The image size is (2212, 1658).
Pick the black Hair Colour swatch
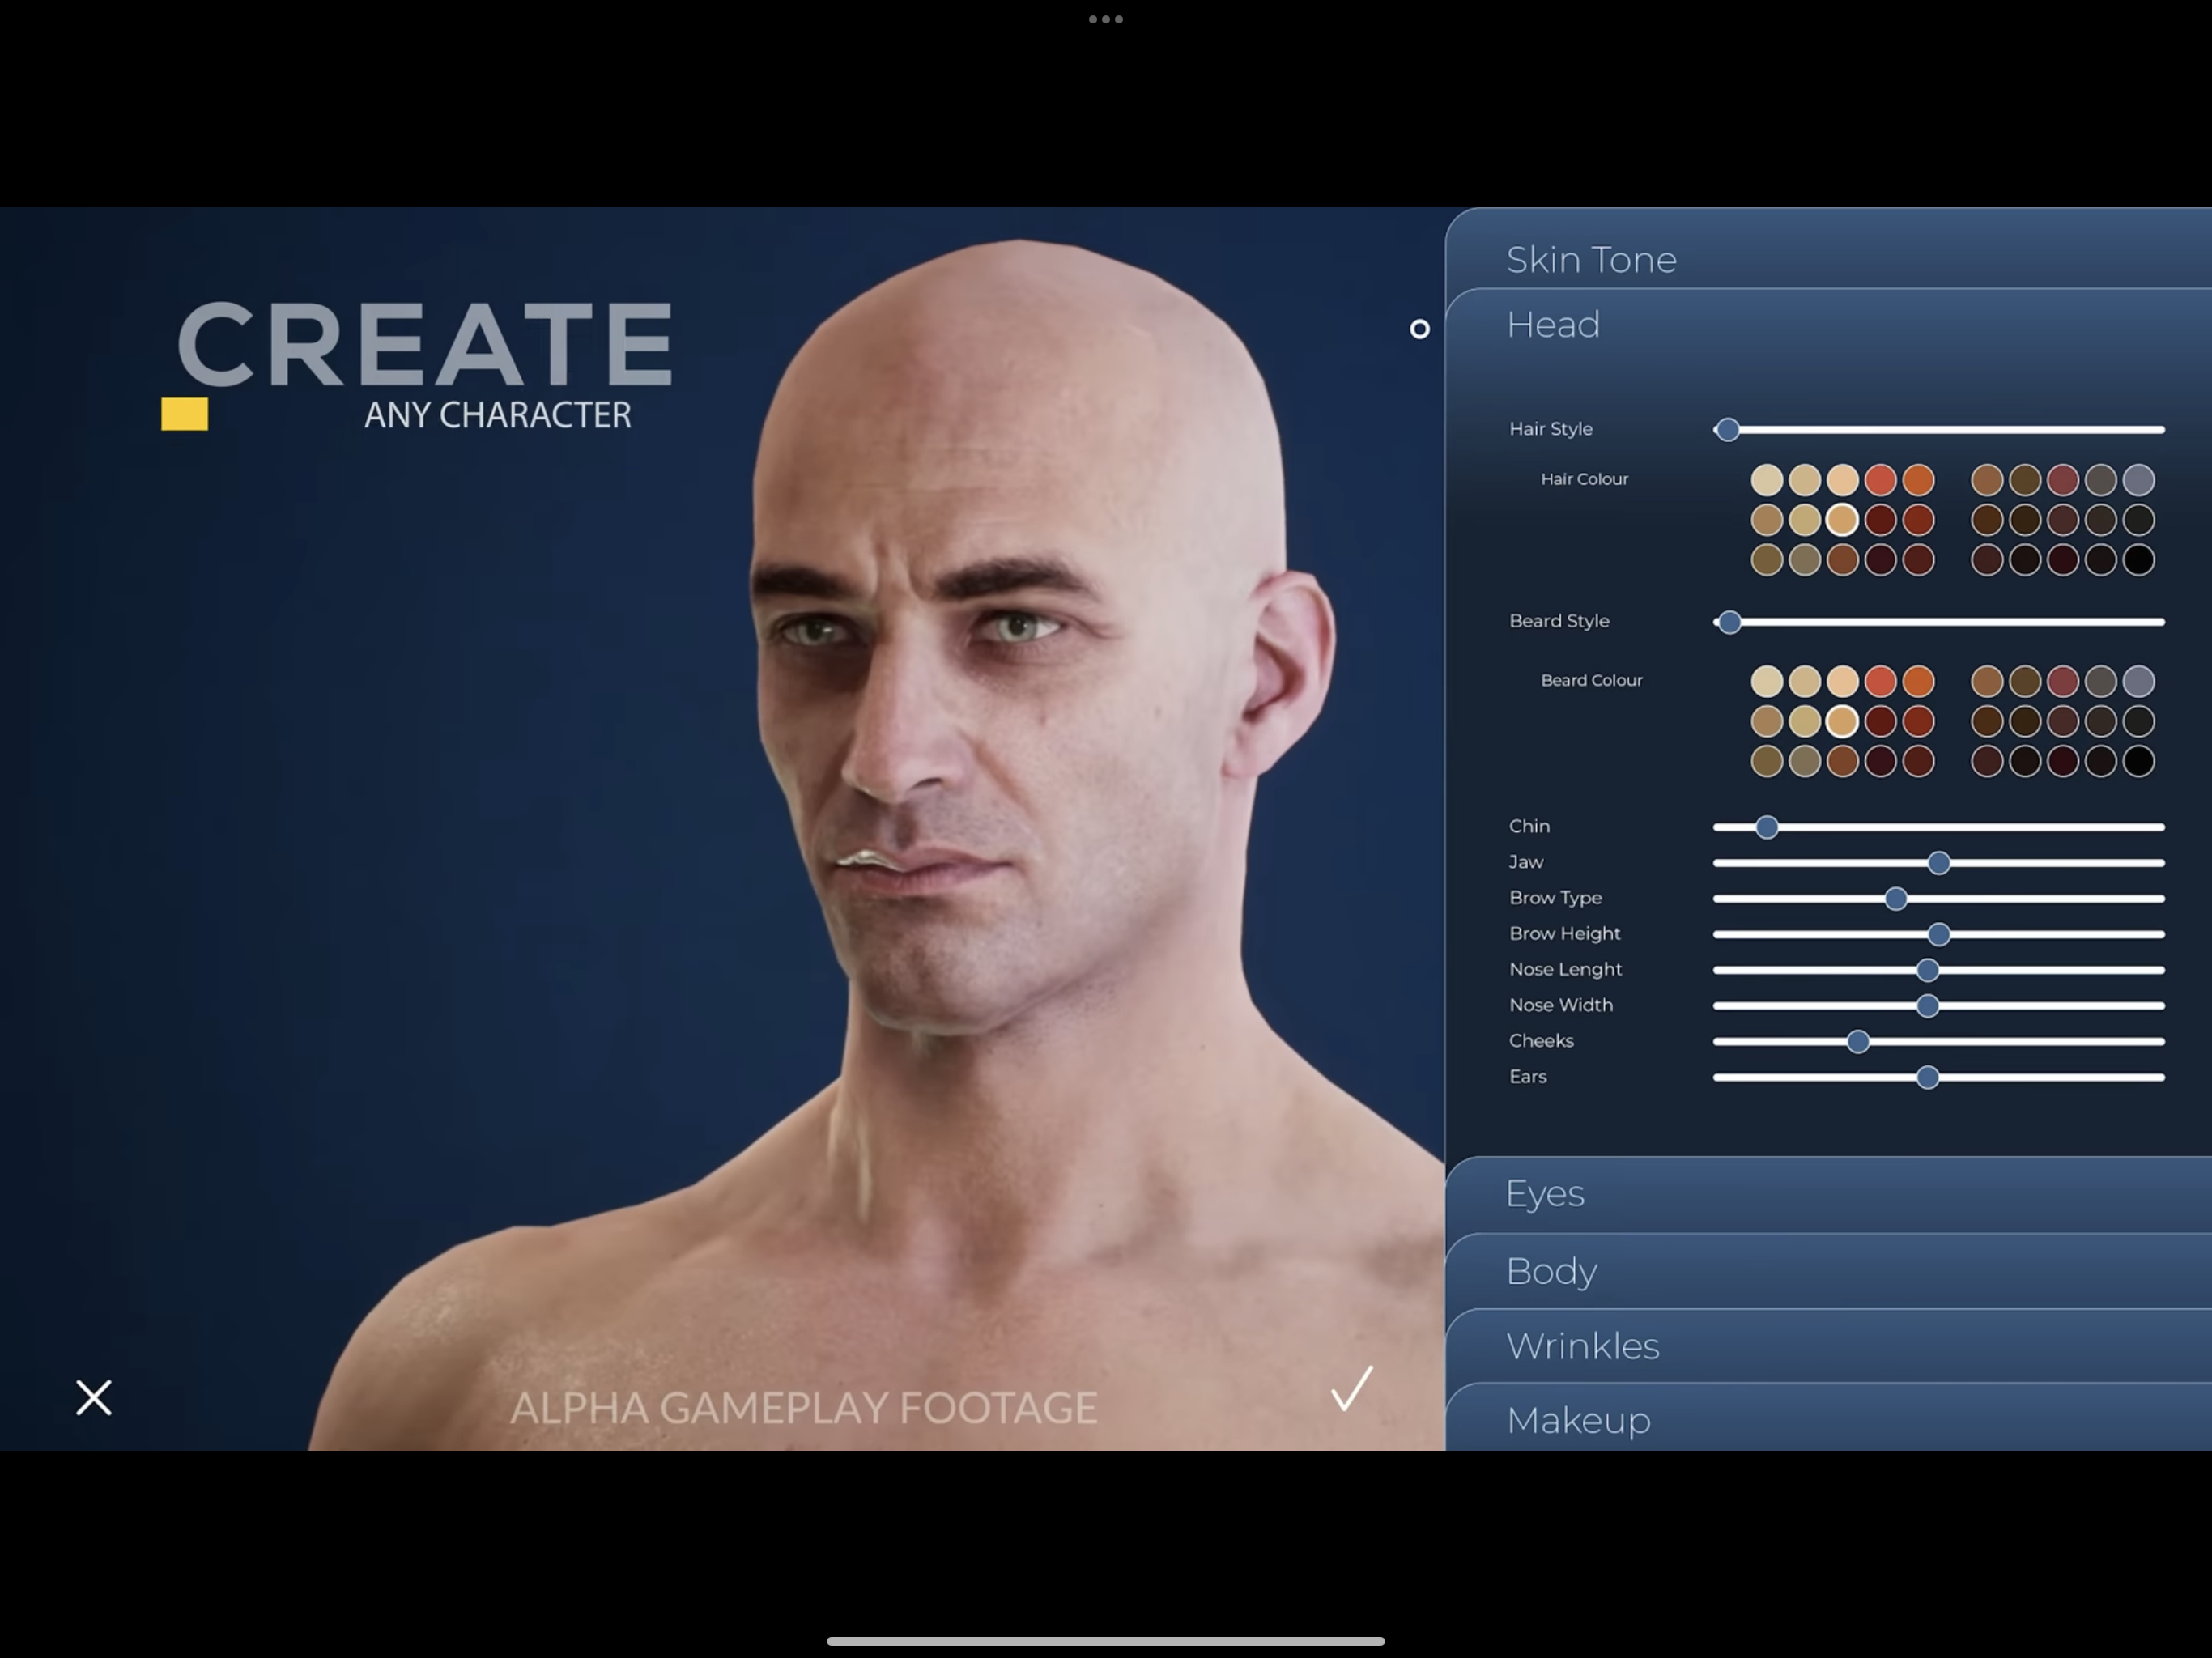(x=2138, y=560)
